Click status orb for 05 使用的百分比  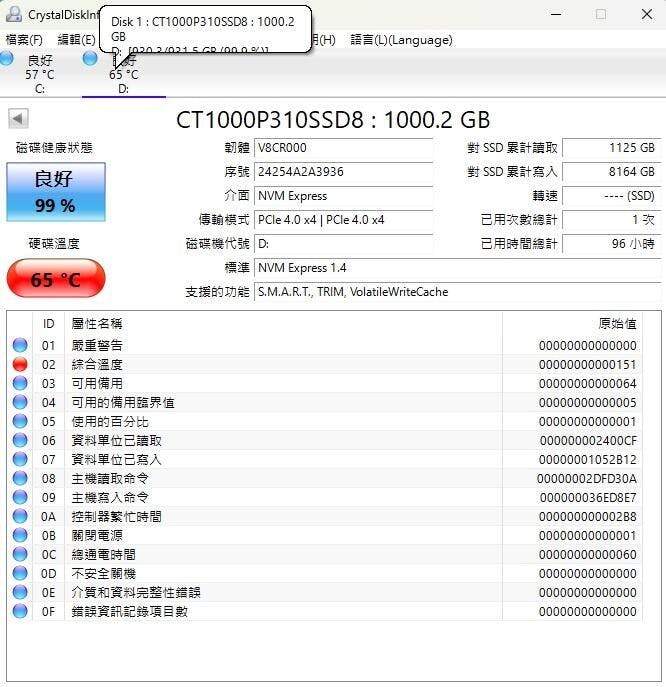tap(20, 421)
